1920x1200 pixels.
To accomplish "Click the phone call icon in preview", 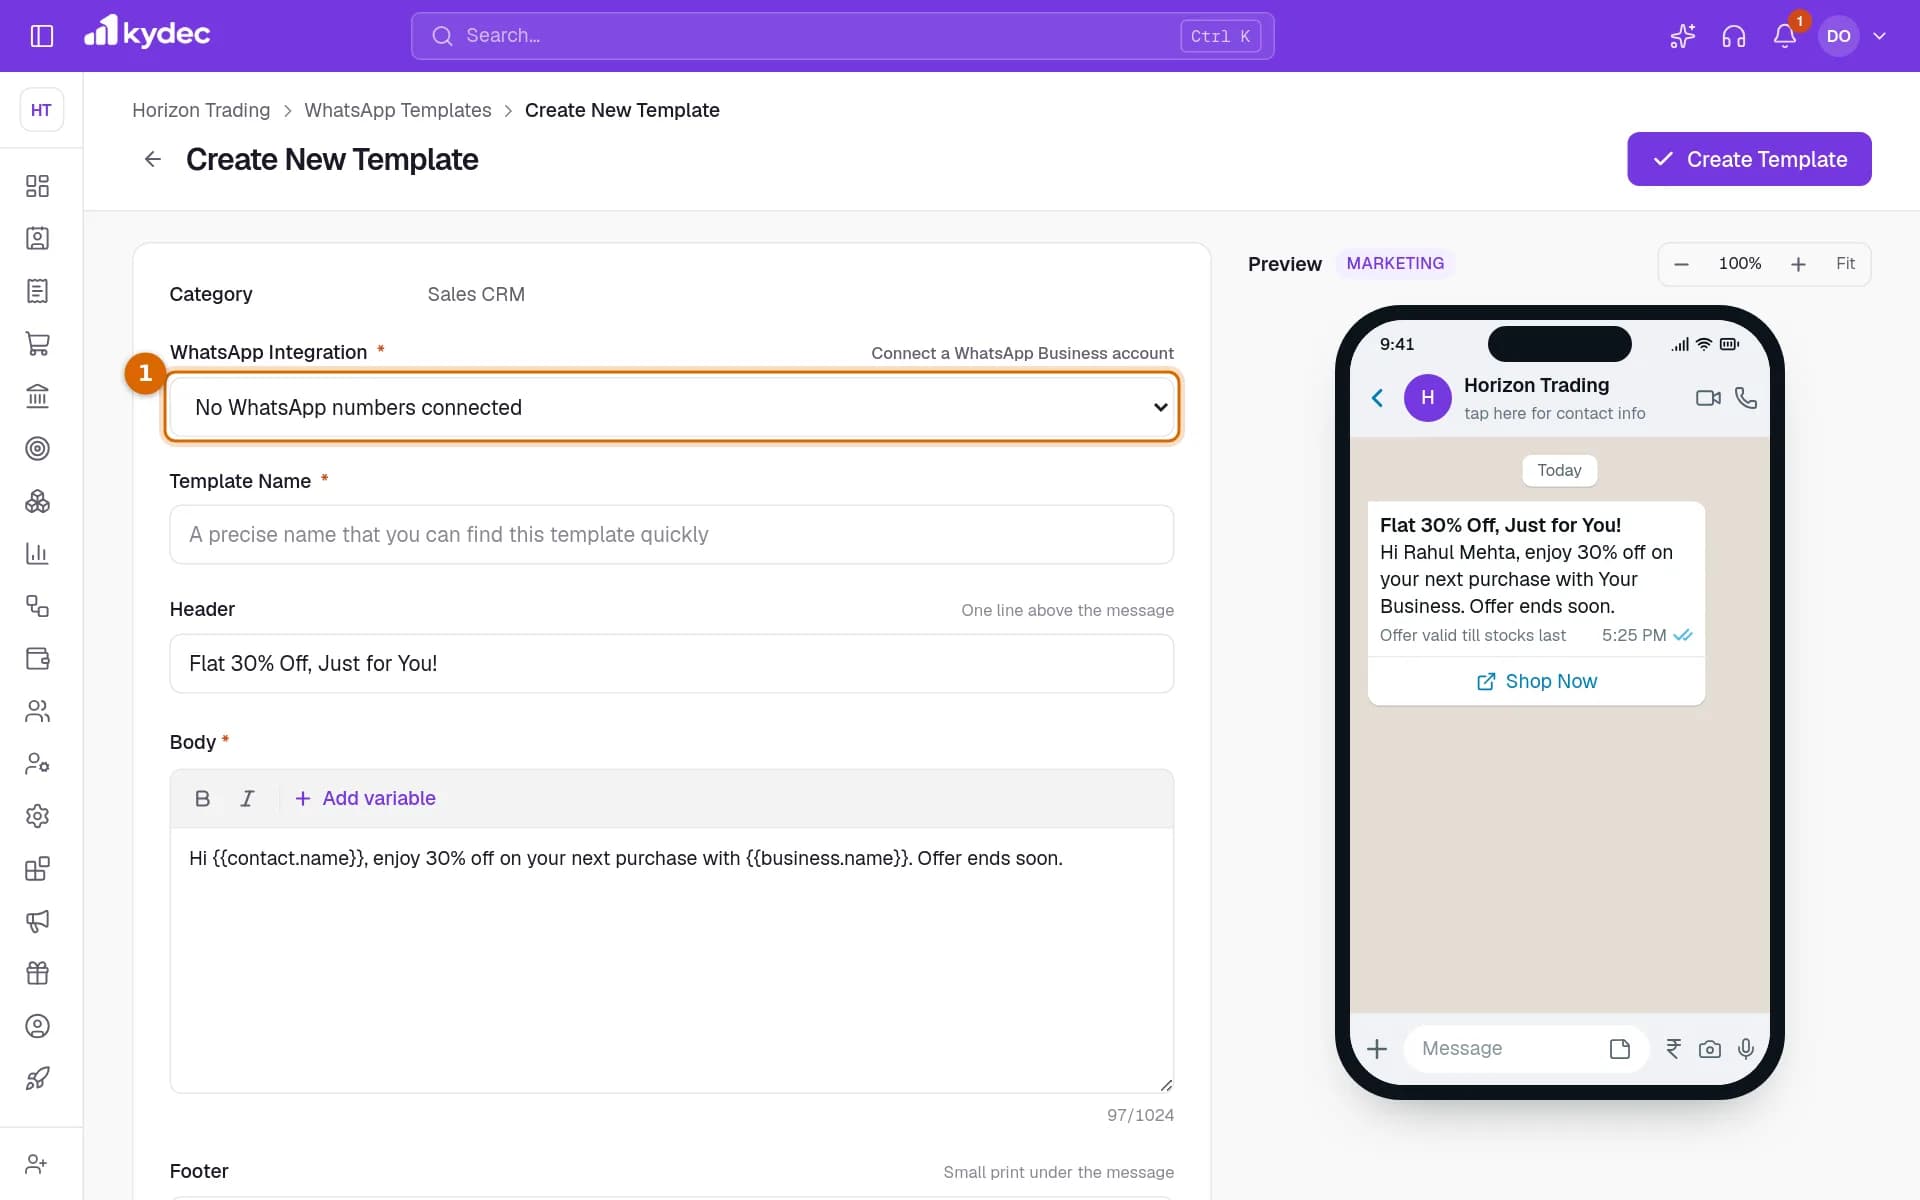I will [x=1746, y=398].
